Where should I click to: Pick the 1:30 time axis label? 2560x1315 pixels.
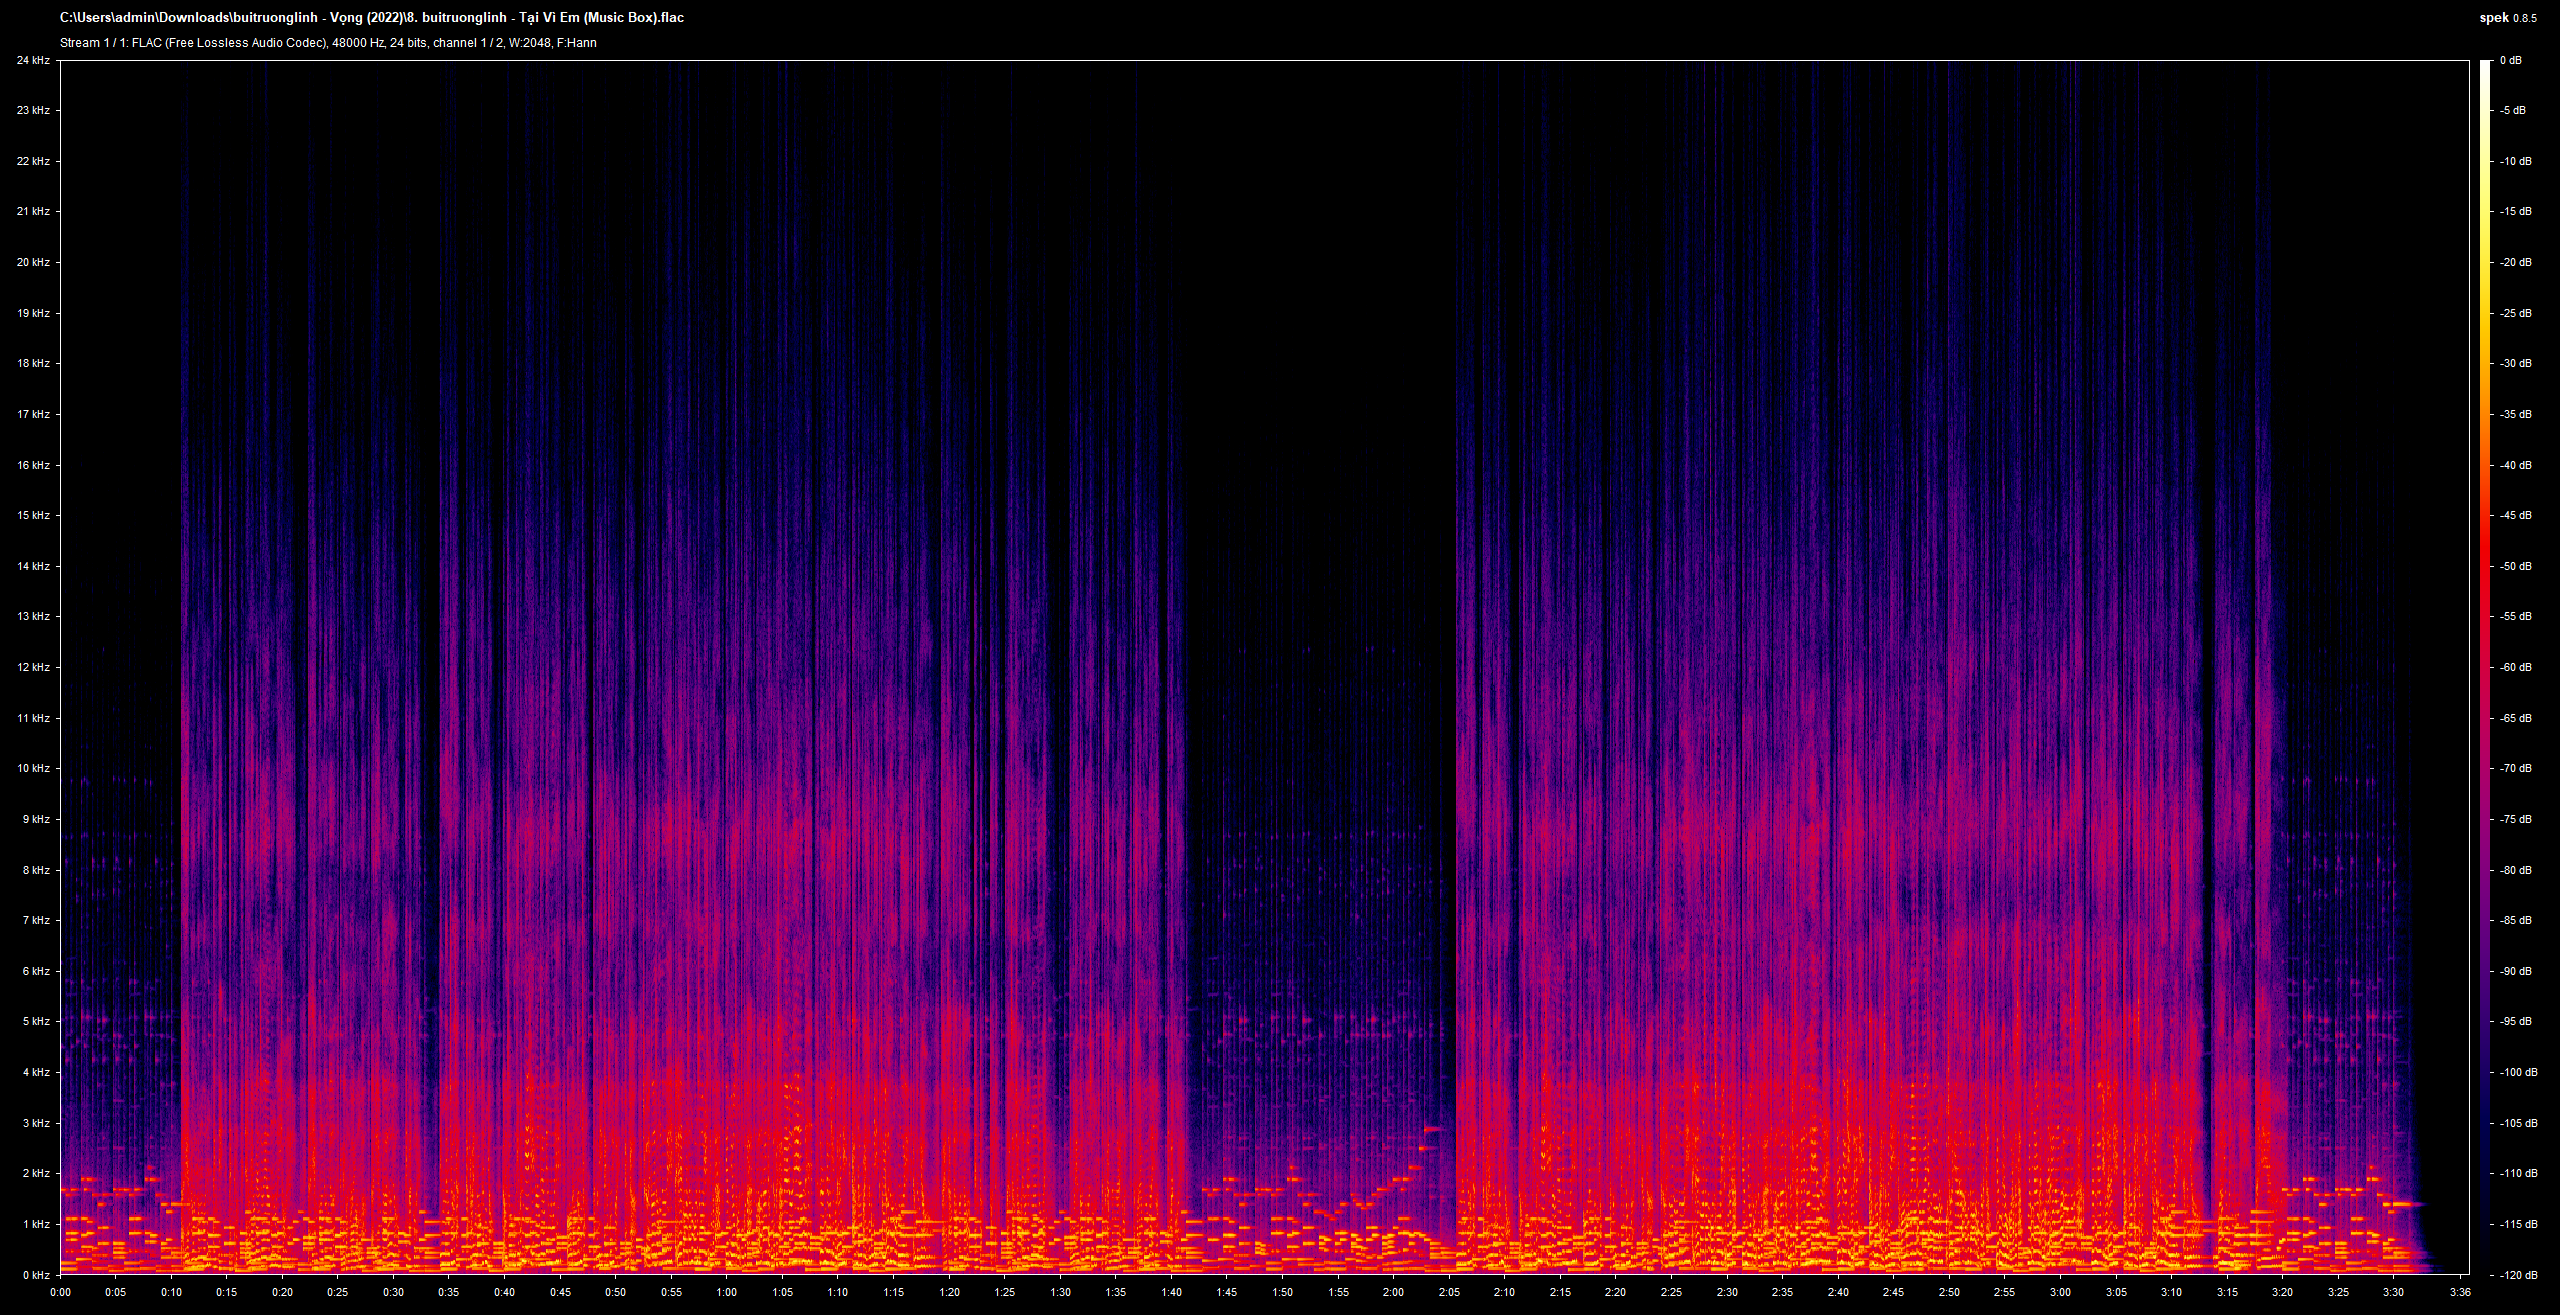(x=1060, y=1292)
